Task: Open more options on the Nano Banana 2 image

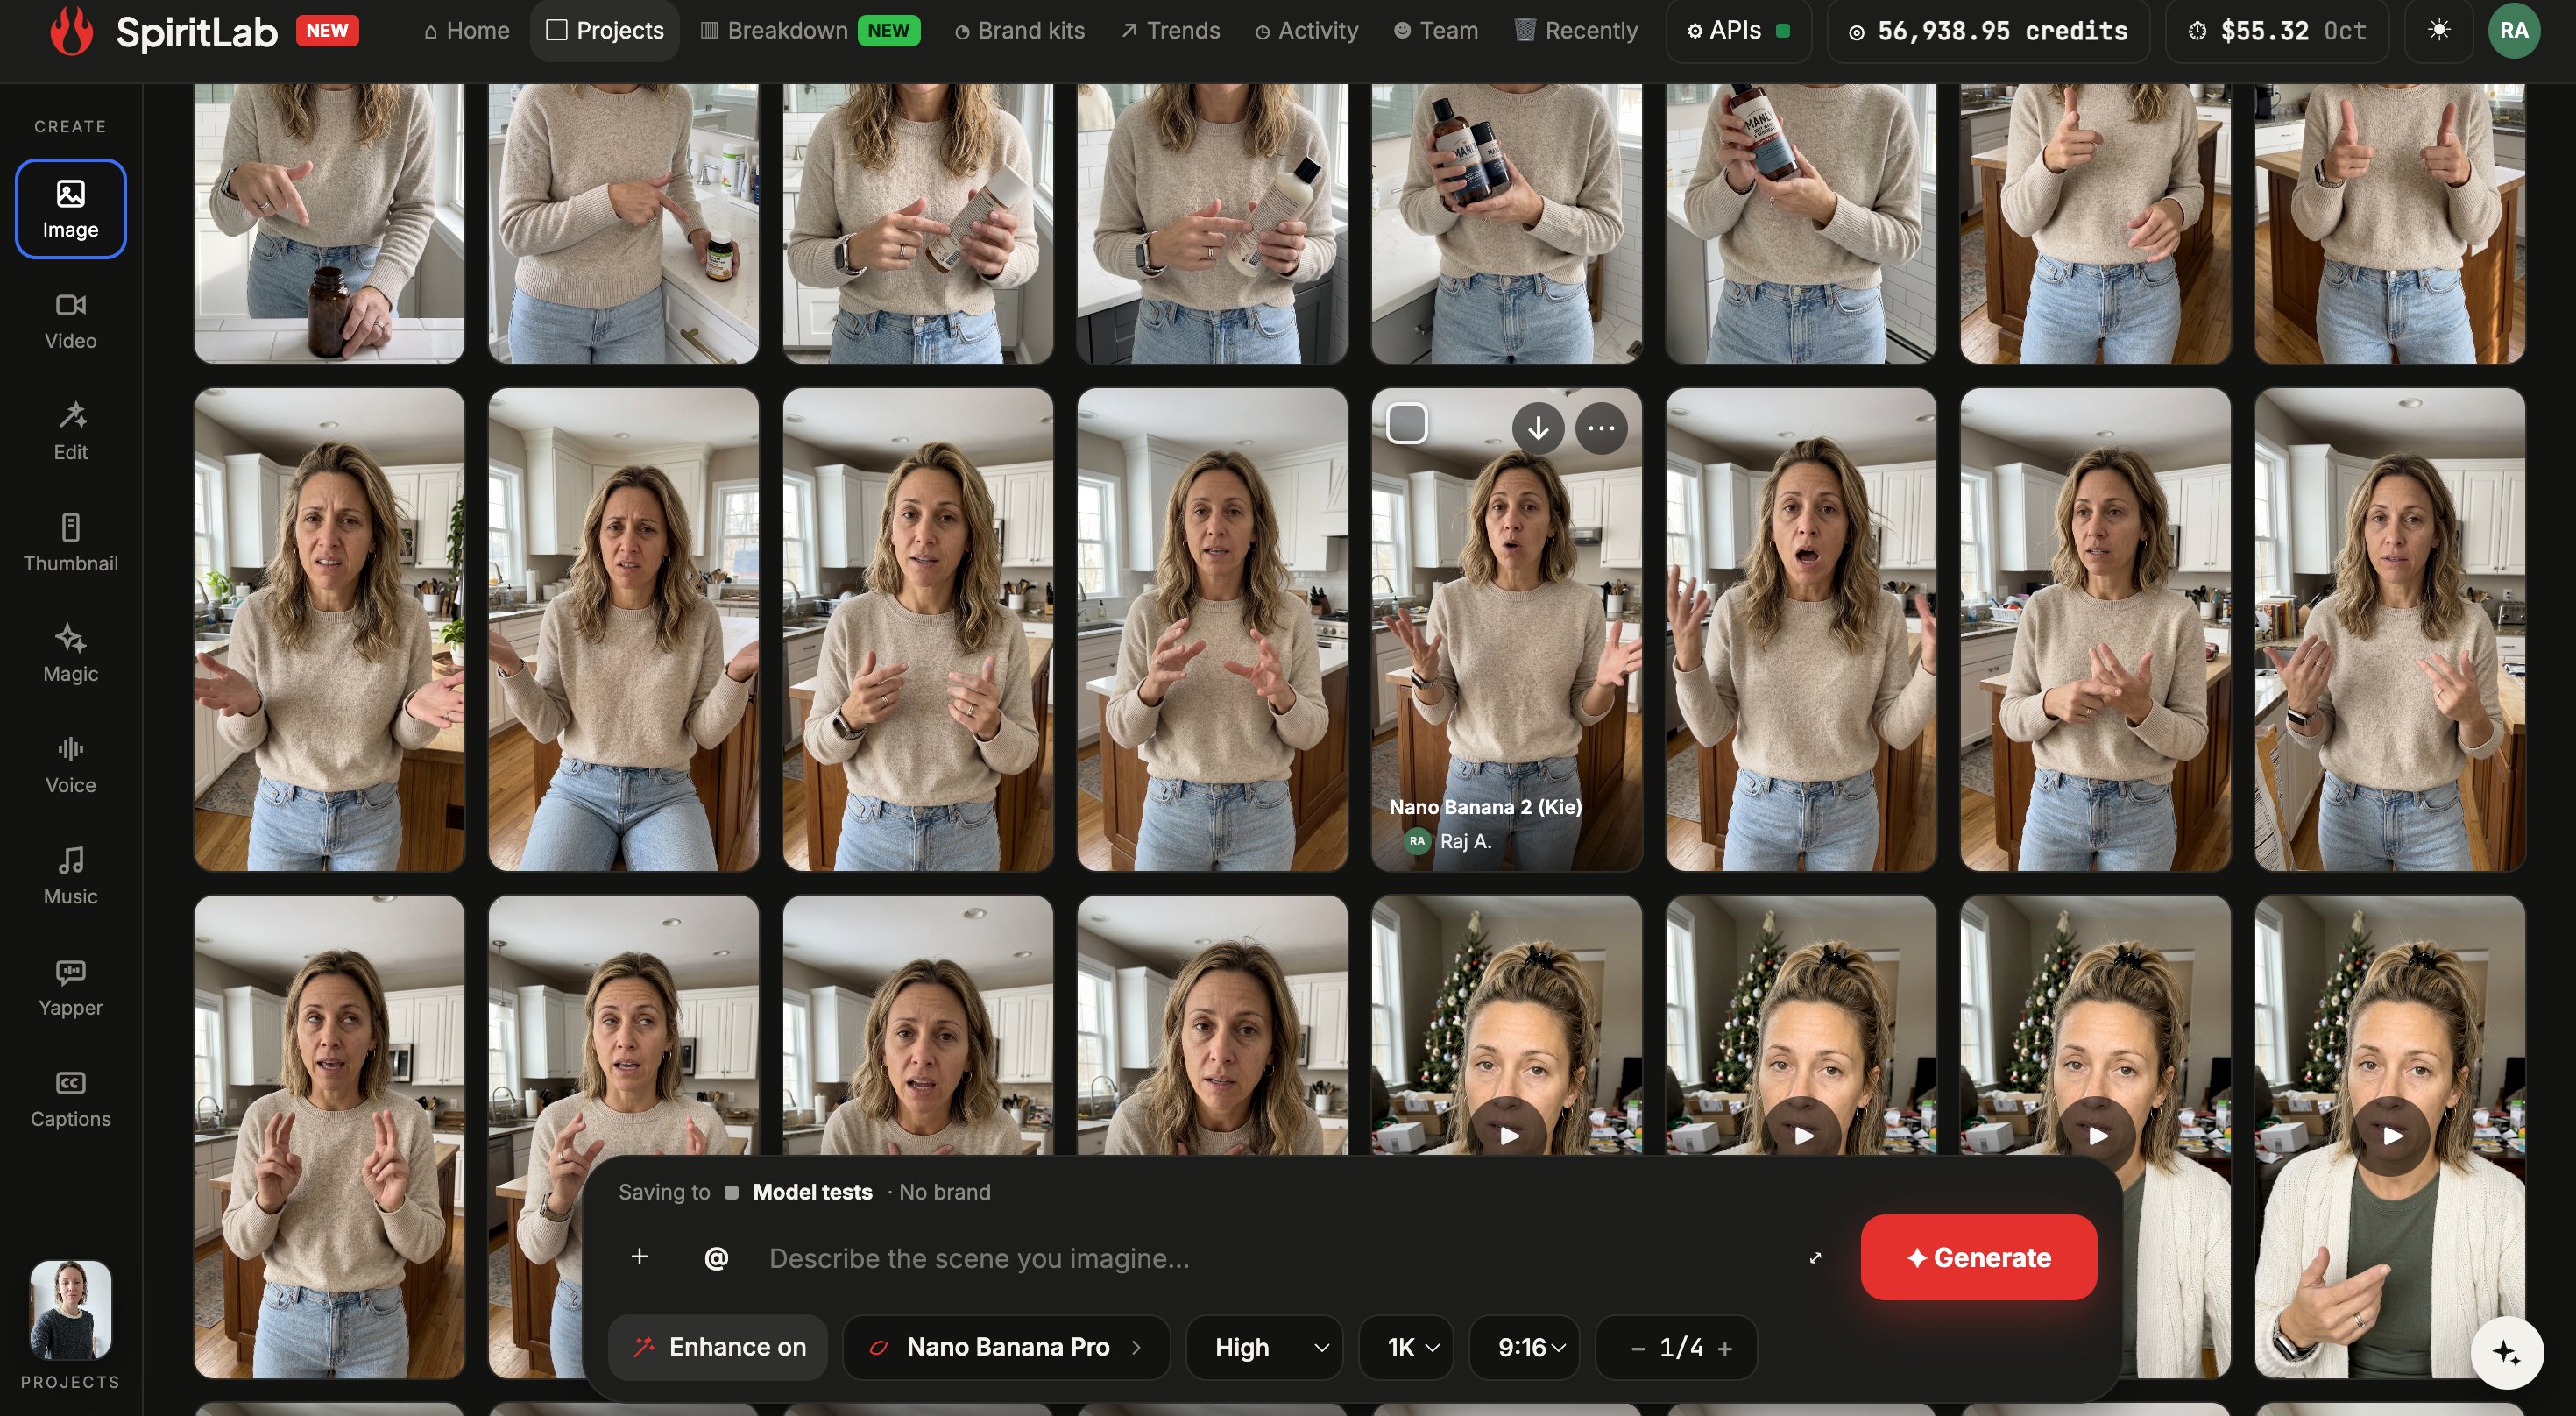Action: (x=1601, y=428)
